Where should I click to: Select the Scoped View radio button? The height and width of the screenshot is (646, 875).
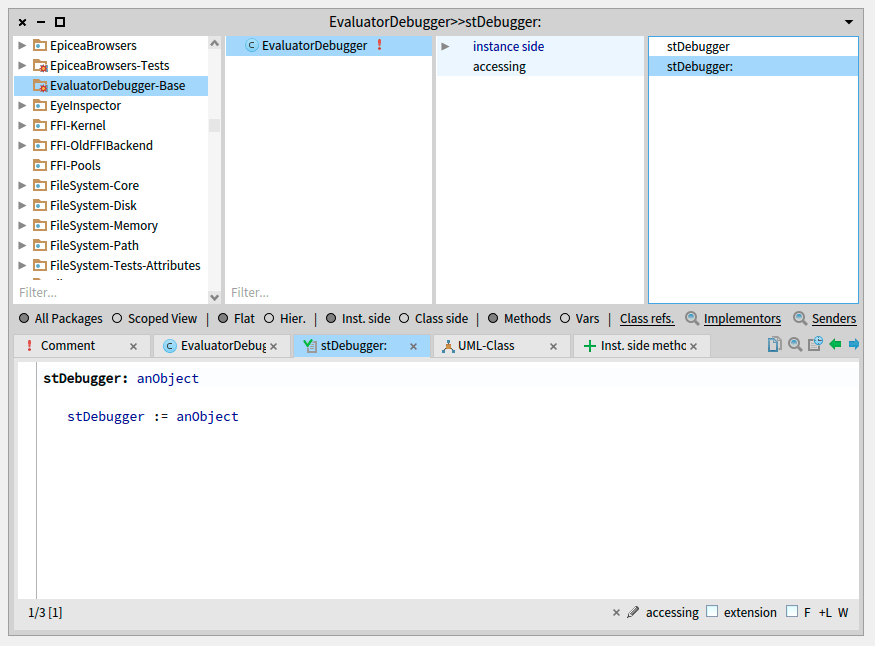tap(117, 319)
